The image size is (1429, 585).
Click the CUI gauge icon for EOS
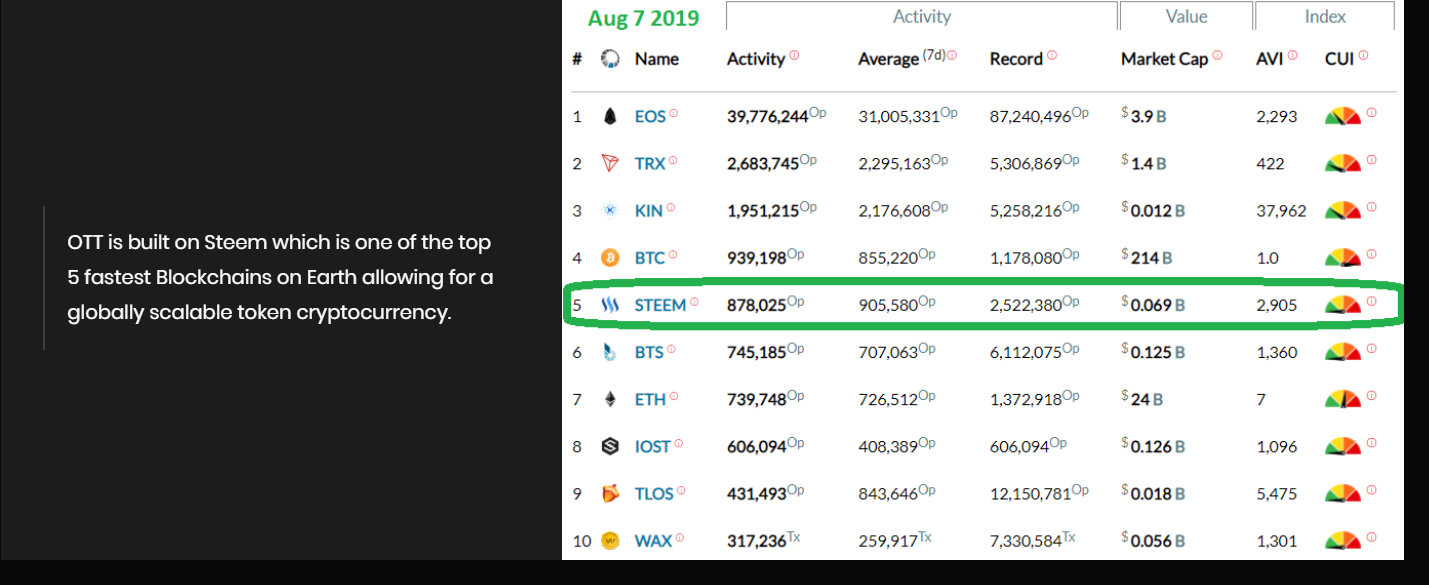tap(1343, 116)
